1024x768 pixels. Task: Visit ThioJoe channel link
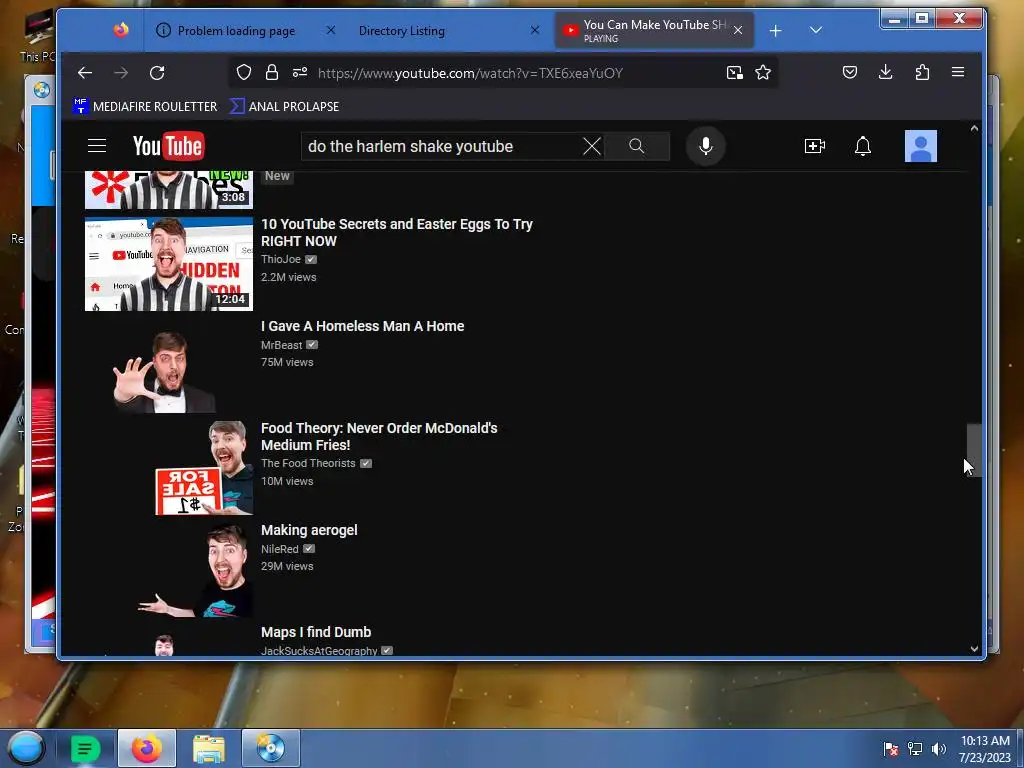281,259
